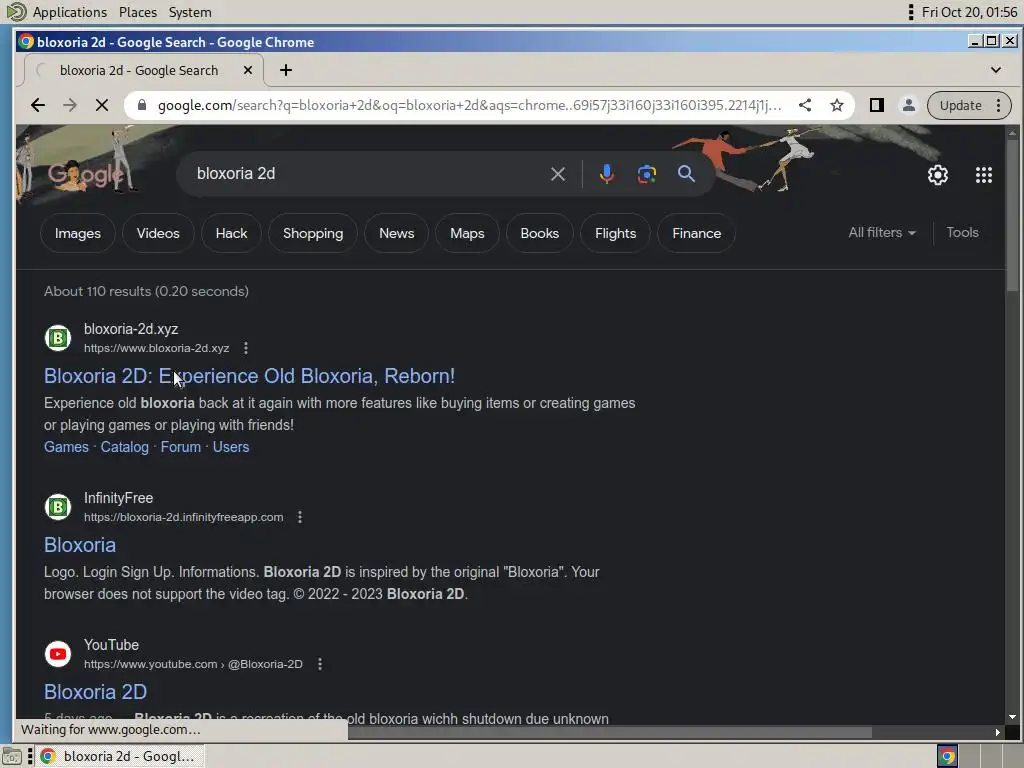Open the Forum sitelink

pyautogui.click(x=180, y=447)
